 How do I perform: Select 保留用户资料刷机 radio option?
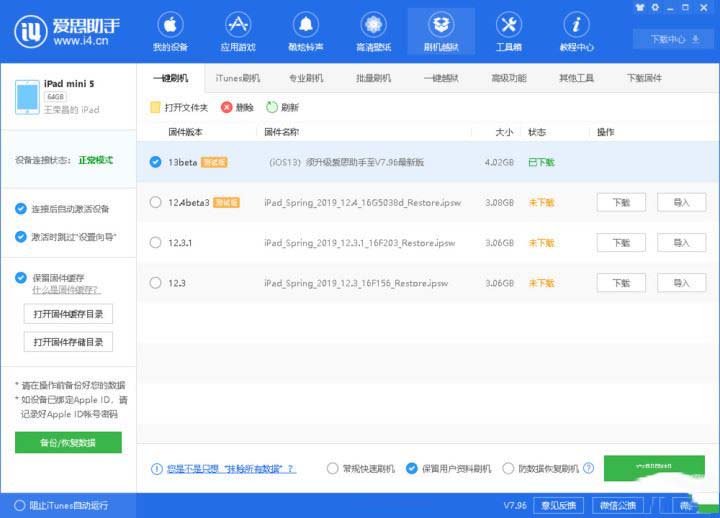(x=412, y=468)
